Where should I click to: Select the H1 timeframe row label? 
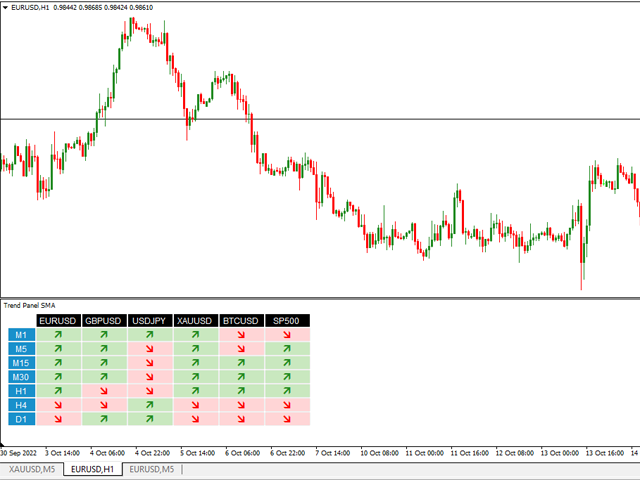coord(22,391)
